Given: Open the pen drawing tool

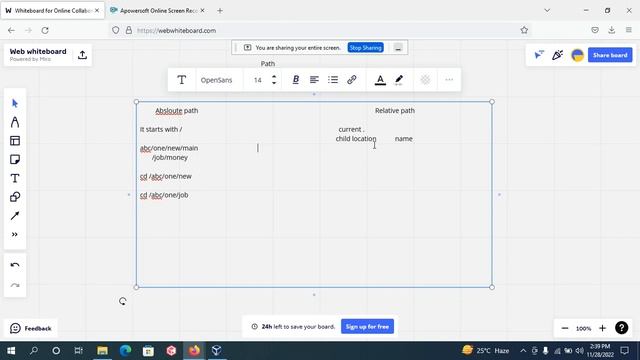Looking at the screenshot, I should (15, 122).
